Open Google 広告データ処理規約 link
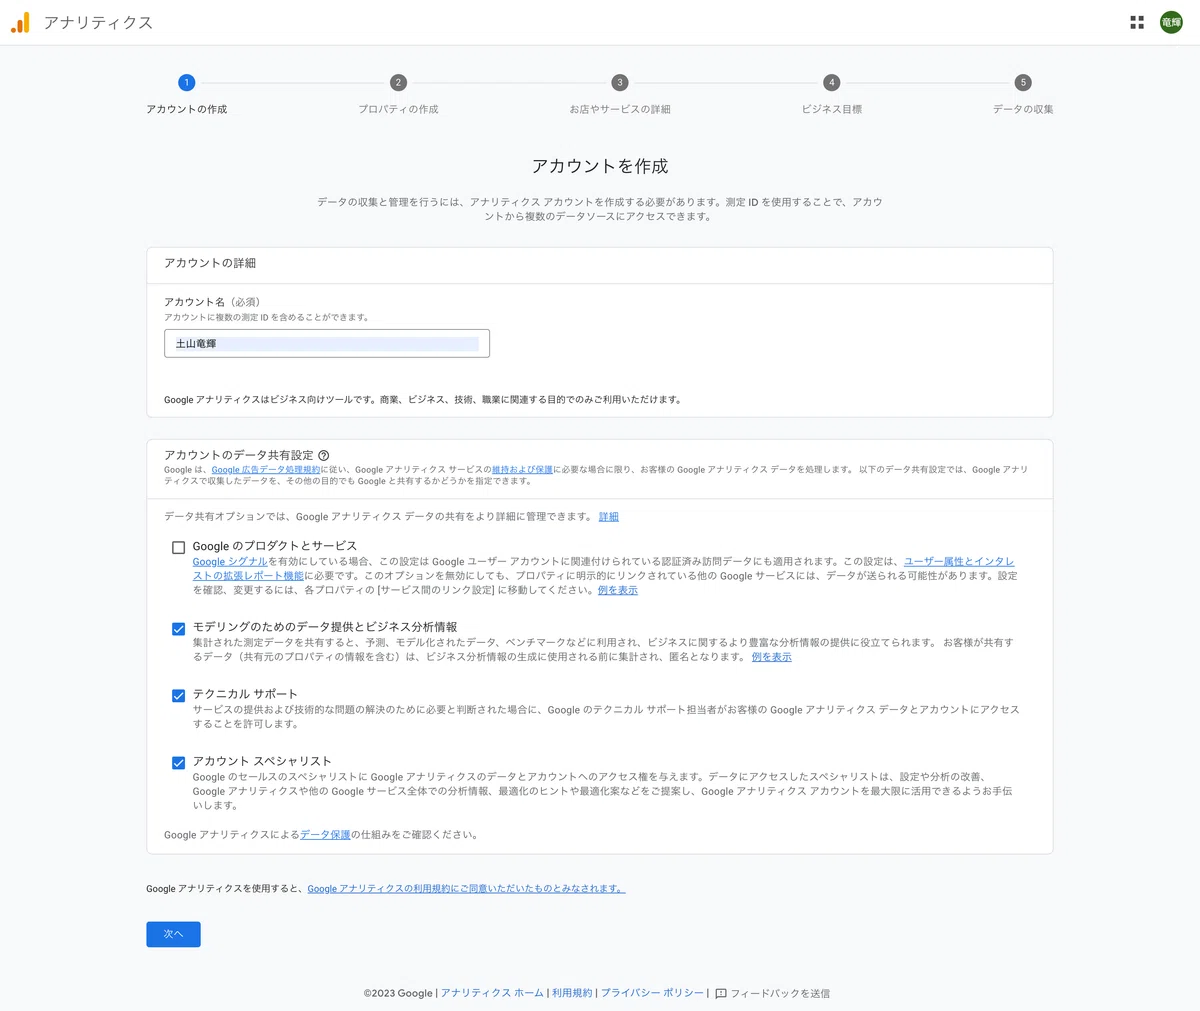The width and height of the screenshot is (1200, 1011). tap(266, 470)
